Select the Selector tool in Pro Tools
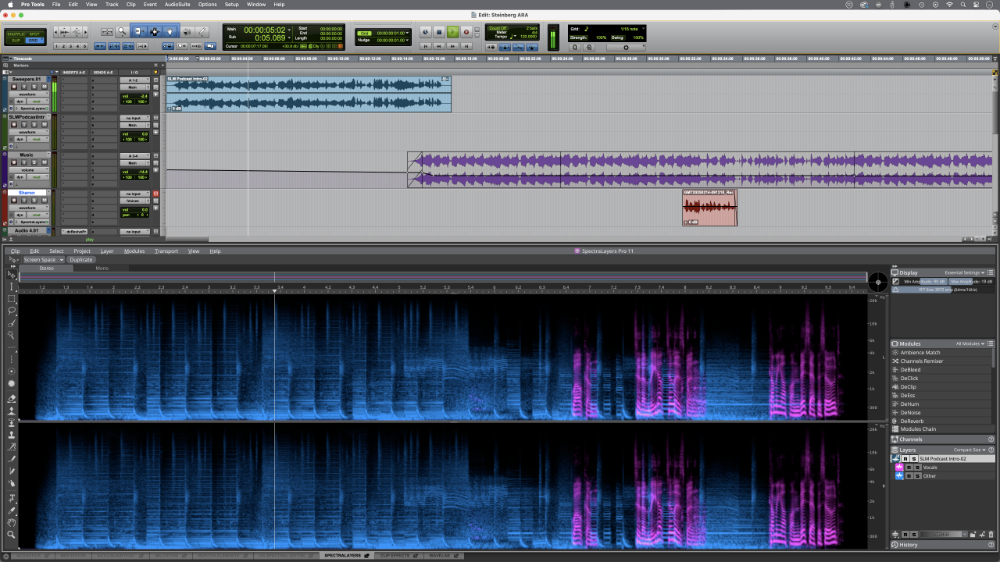Image resolution: width=1000 pixels, height=562 pixels. coord(154,31)
